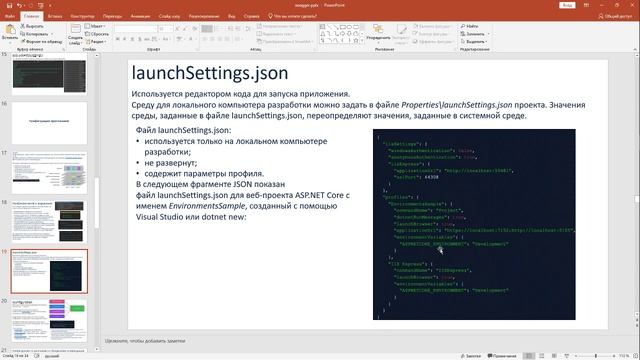Open the Анимация (Animations) tab
640x360 pixels.
(x=140, y=16)
